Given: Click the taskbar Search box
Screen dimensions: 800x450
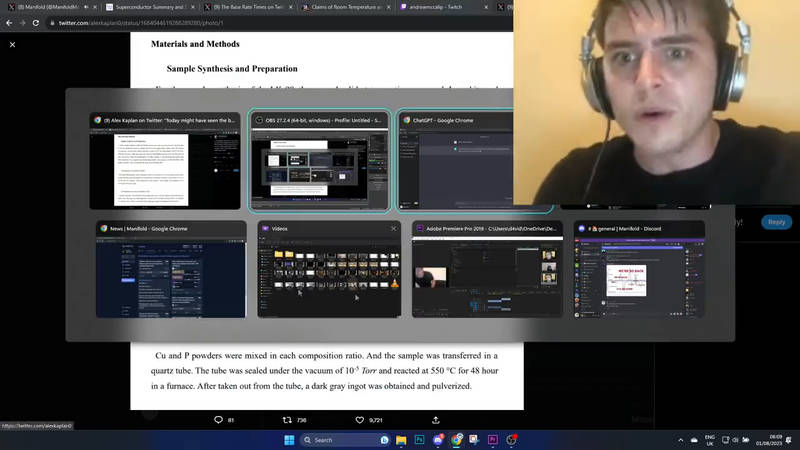Looking at the screenshot, I should (345, 440).
